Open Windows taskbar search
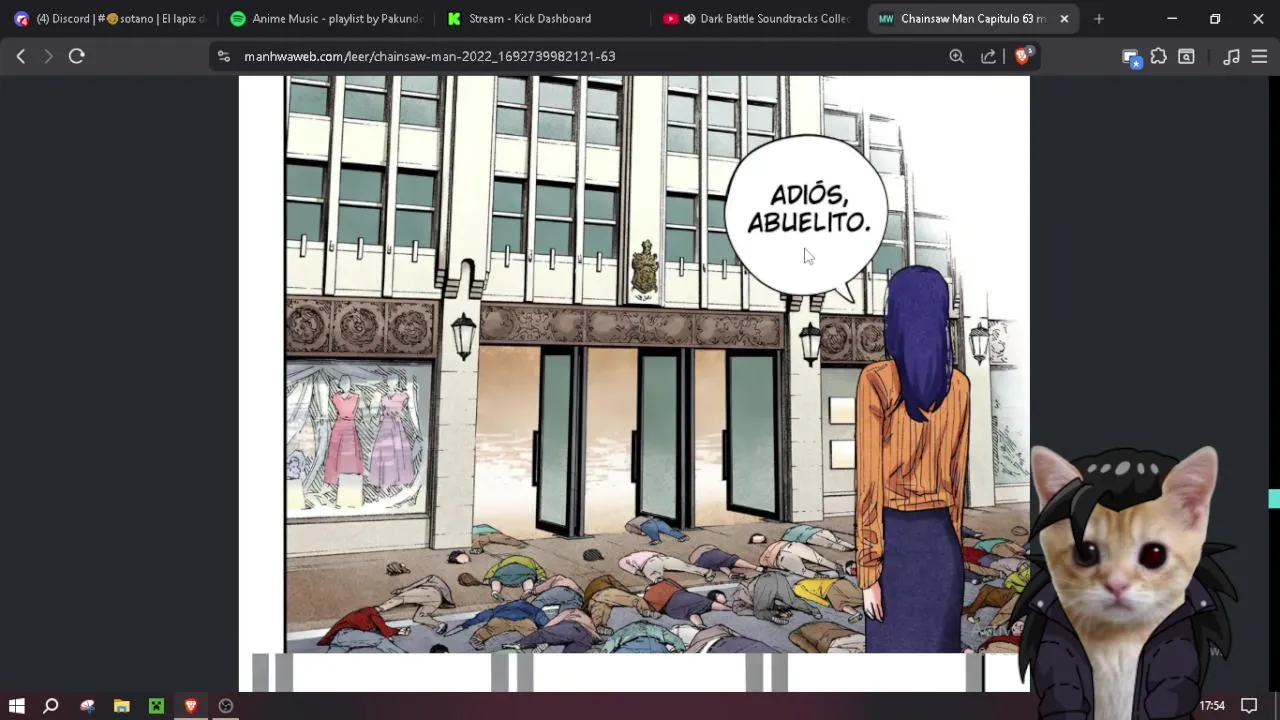Image resolution: width=1280 pixels, height=720 pixels. click(x=51, y=706)
